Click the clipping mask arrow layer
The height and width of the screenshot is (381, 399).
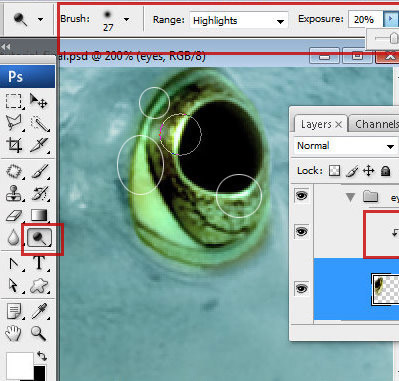(x=395, y=232)
